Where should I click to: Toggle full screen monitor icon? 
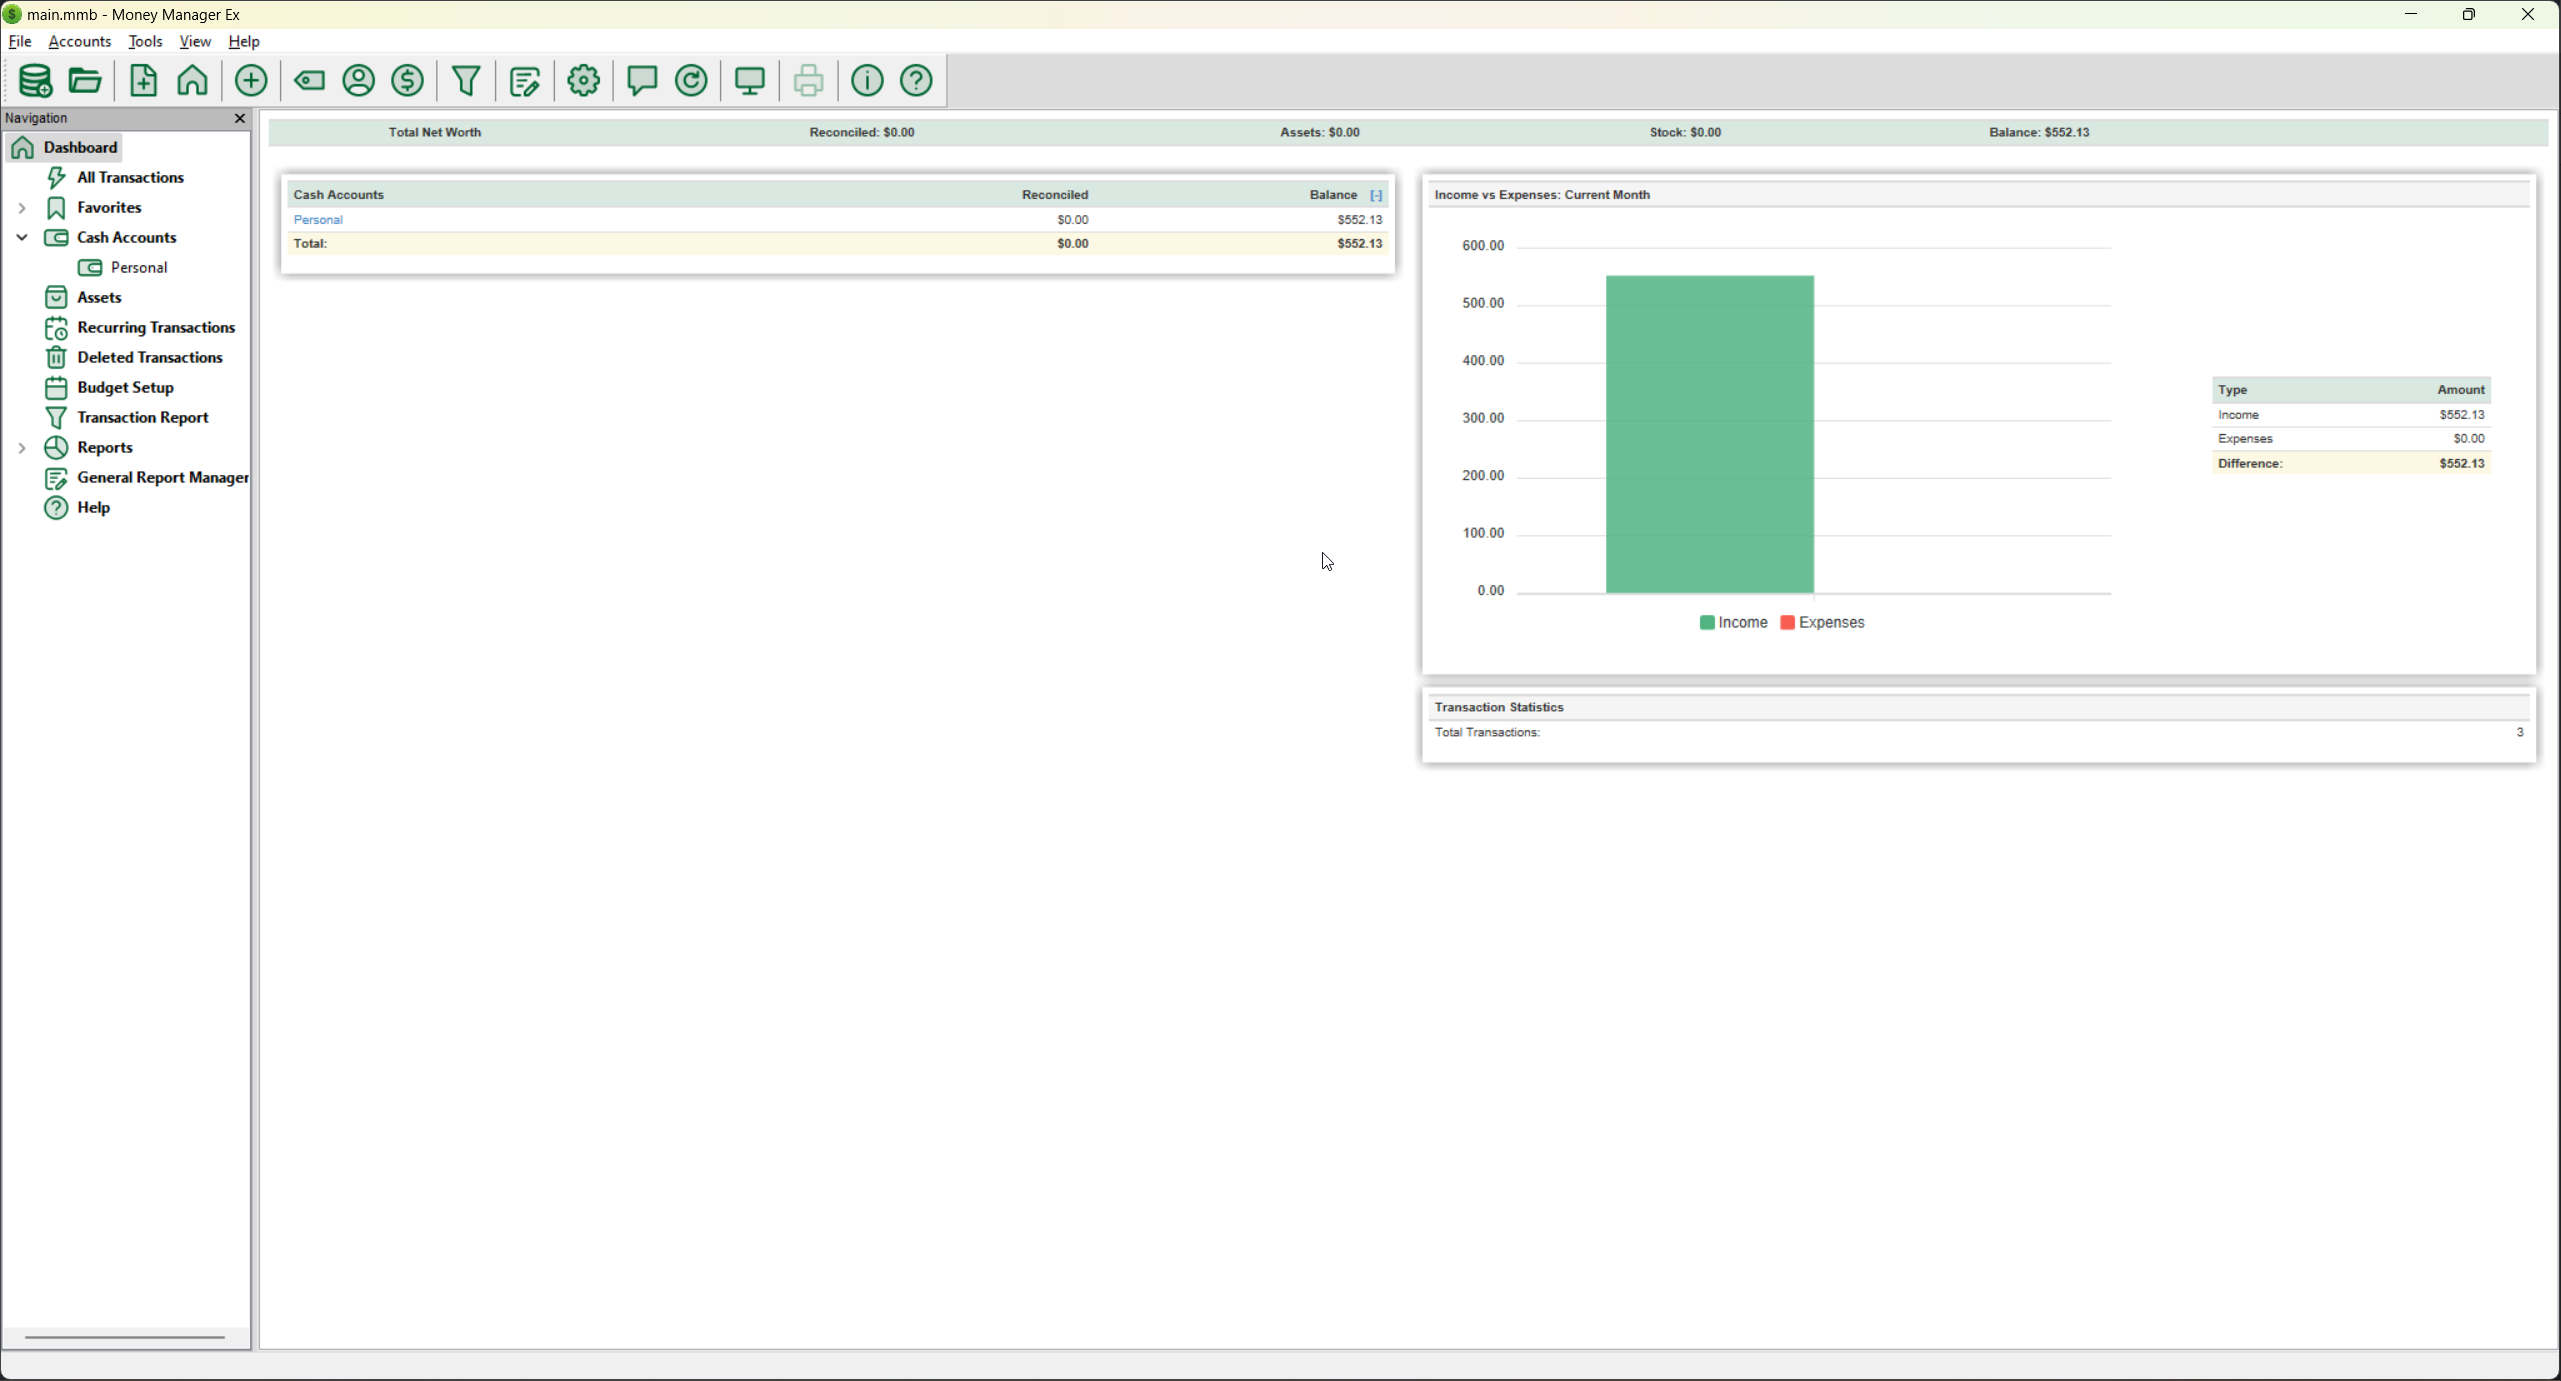click(x=750, y=81)
